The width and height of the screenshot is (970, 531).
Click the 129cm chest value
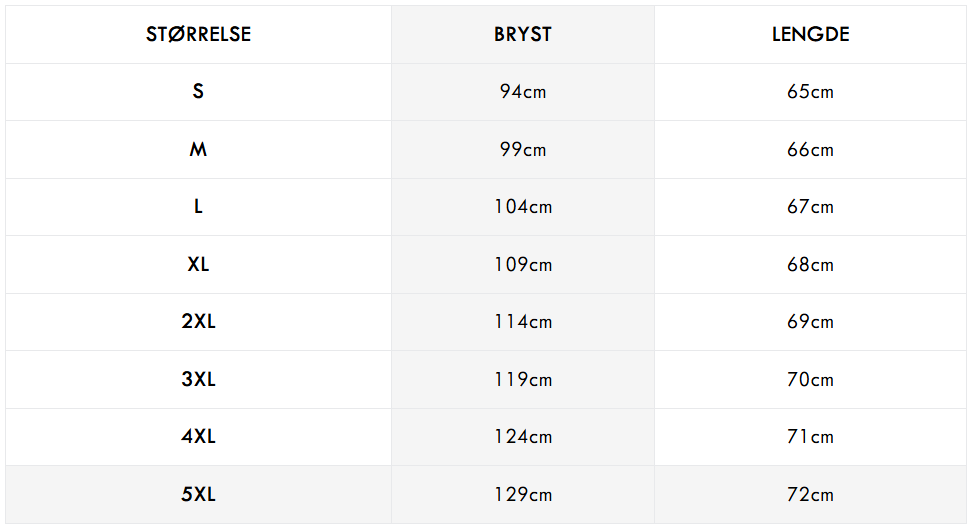pyautogui.click(x=523, y=494)
